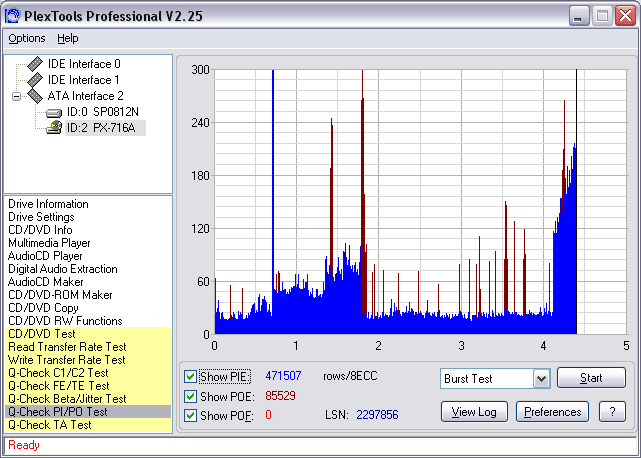Viewport: 641px width, 458px height.
Task: Open AudioCD Maker
Action: click(x=46, y=282)
